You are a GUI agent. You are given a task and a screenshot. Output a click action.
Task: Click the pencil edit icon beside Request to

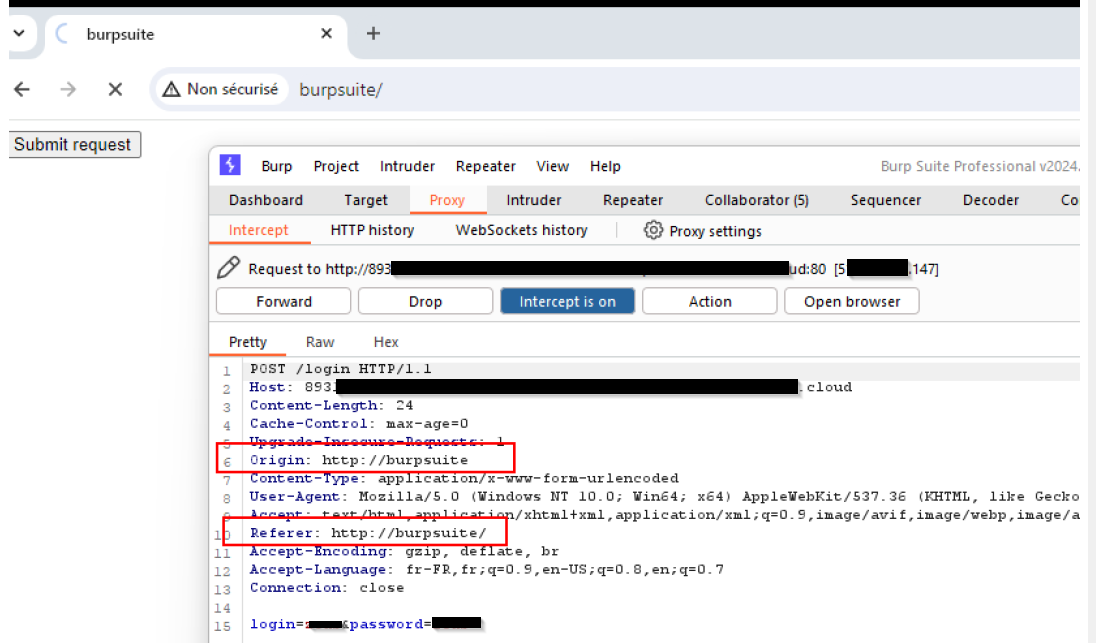(229, 268)
